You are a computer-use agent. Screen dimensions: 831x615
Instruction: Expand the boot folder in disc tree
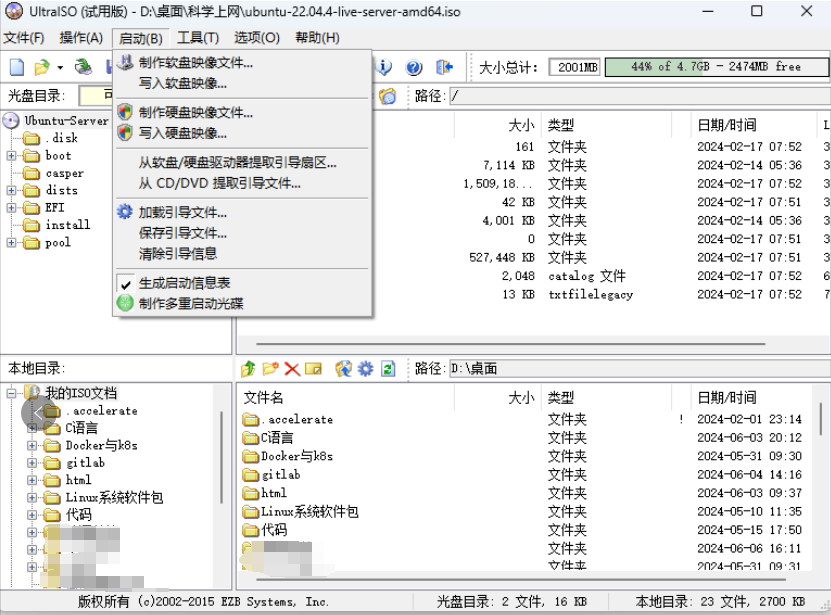click(11, 155)
